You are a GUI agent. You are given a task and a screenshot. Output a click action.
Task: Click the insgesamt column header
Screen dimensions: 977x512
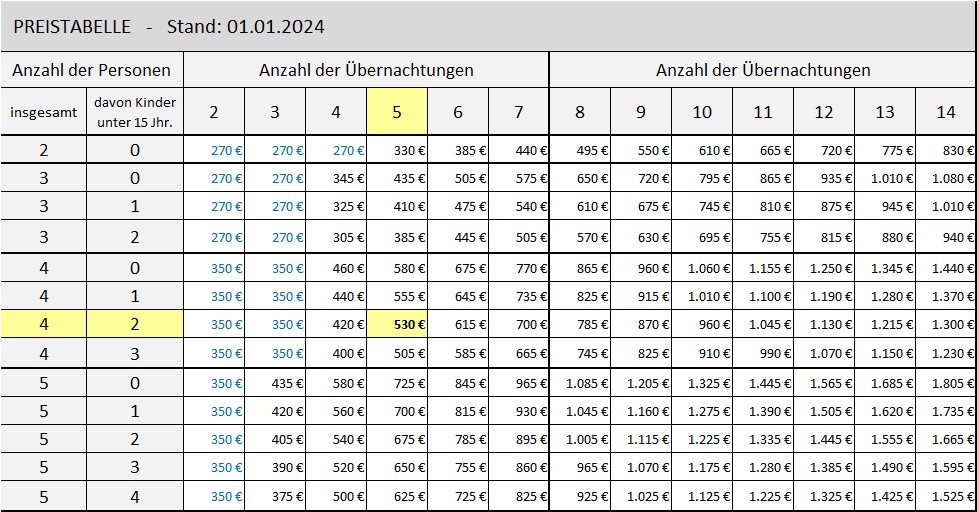[x=43, y=112]
